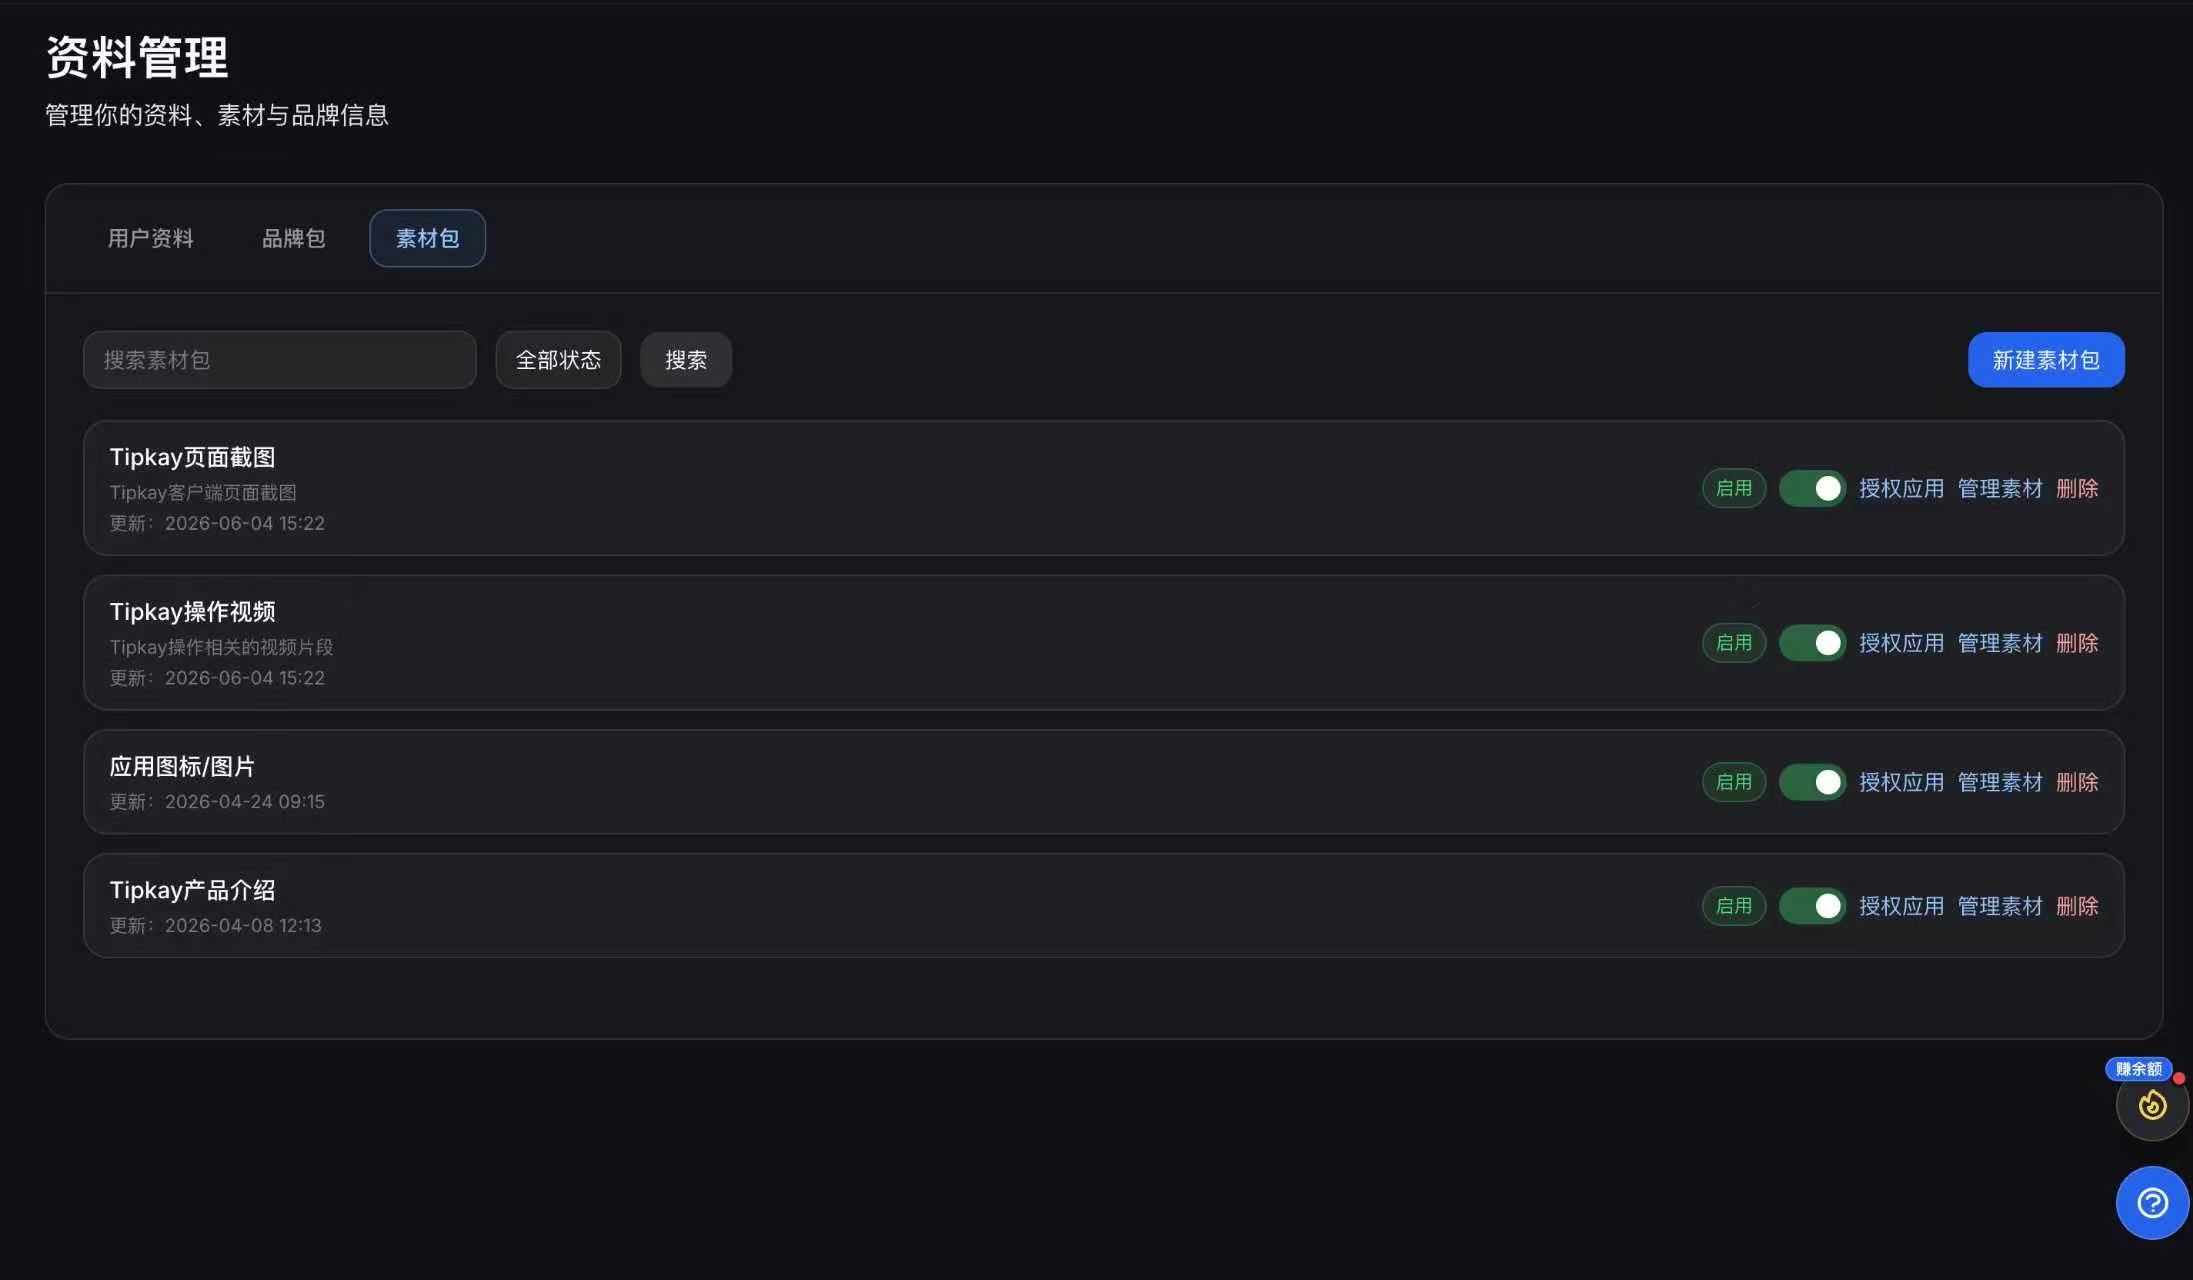This screenshot has height=1280, width=2193.
Task: Open 管理素材 for Tipkay操作视频
Action: 1999,642
